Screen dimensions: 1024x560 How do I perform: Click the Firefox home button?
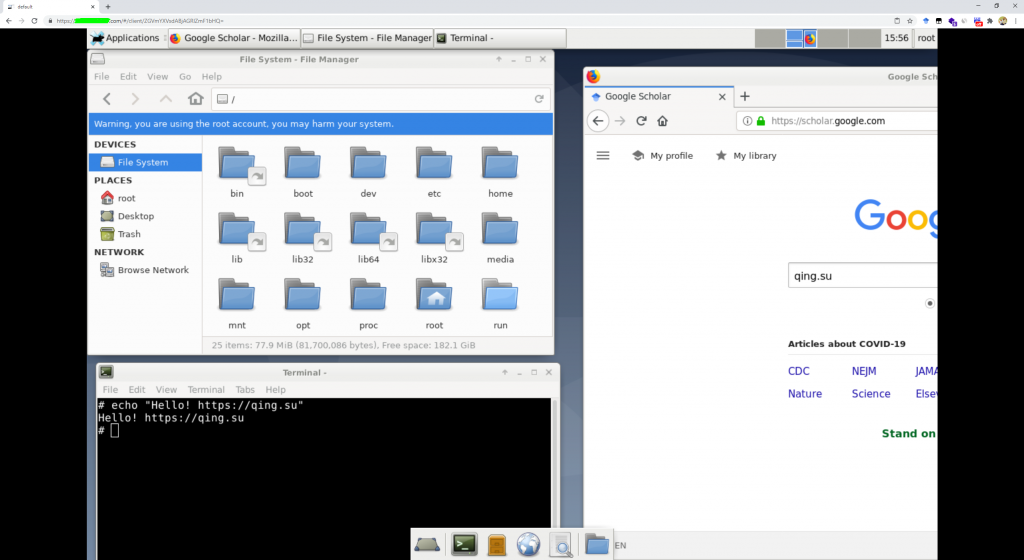pos(662,121)
